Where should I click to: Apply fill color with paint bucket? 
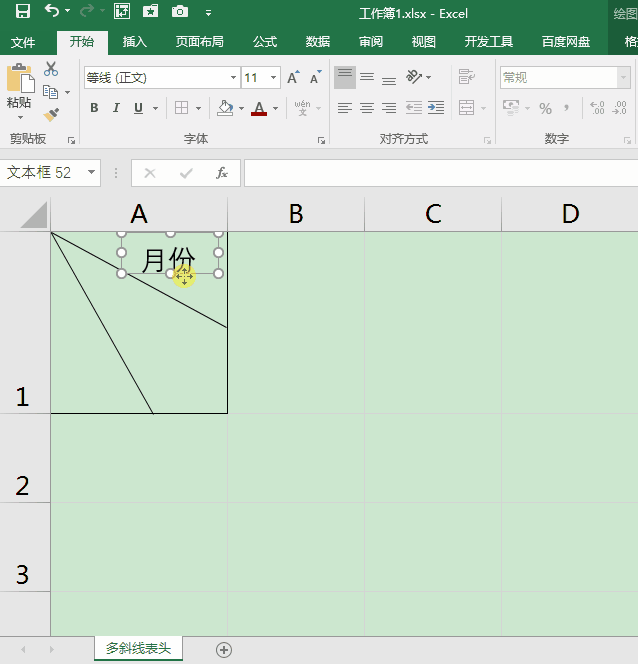[225, 108]
